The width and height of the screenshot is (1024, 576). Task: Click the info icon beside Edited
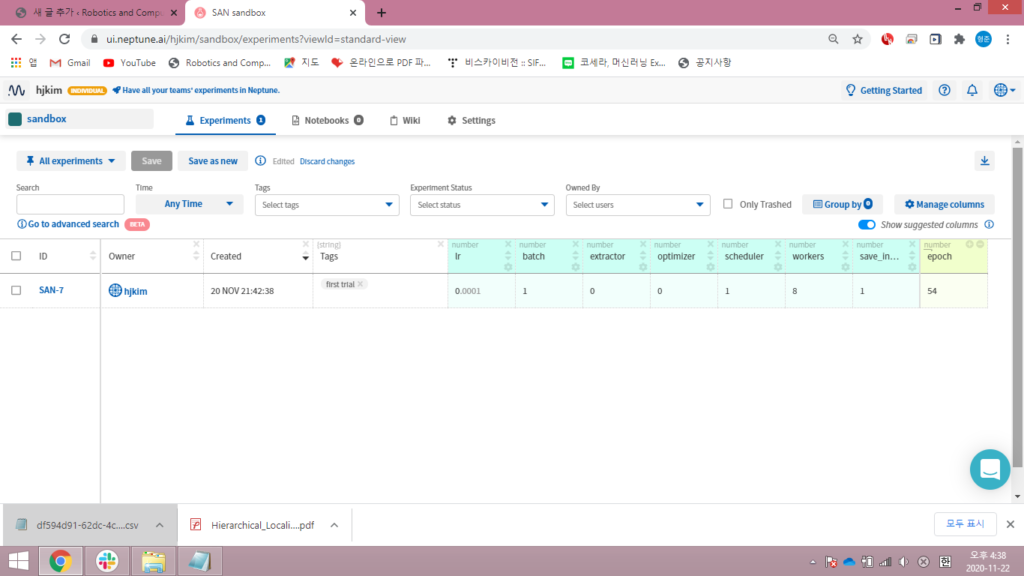click(x=260, y=161)
